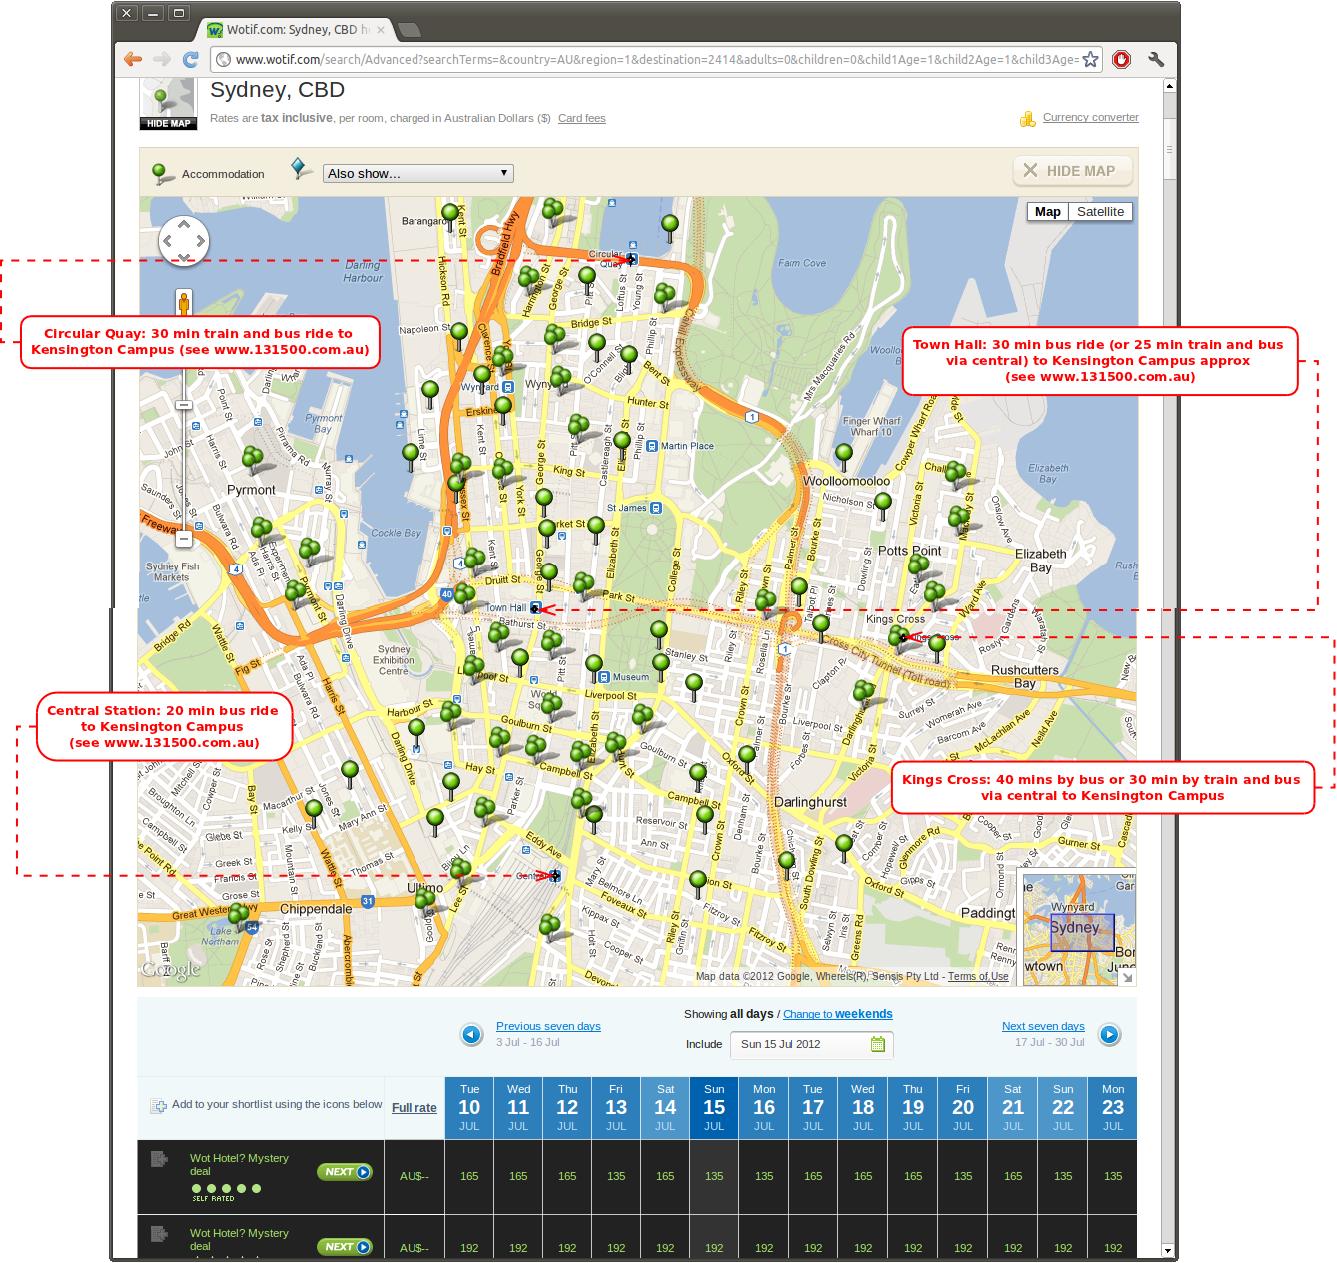Select the Map view button
Screen dimensions: 1337x1263
1047,211
